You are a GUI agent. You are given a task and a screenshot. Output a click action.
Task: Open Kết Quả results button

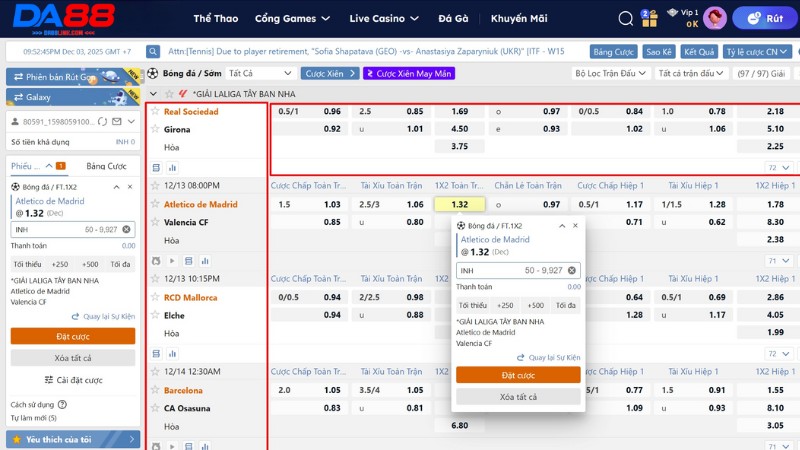point(699,52)
